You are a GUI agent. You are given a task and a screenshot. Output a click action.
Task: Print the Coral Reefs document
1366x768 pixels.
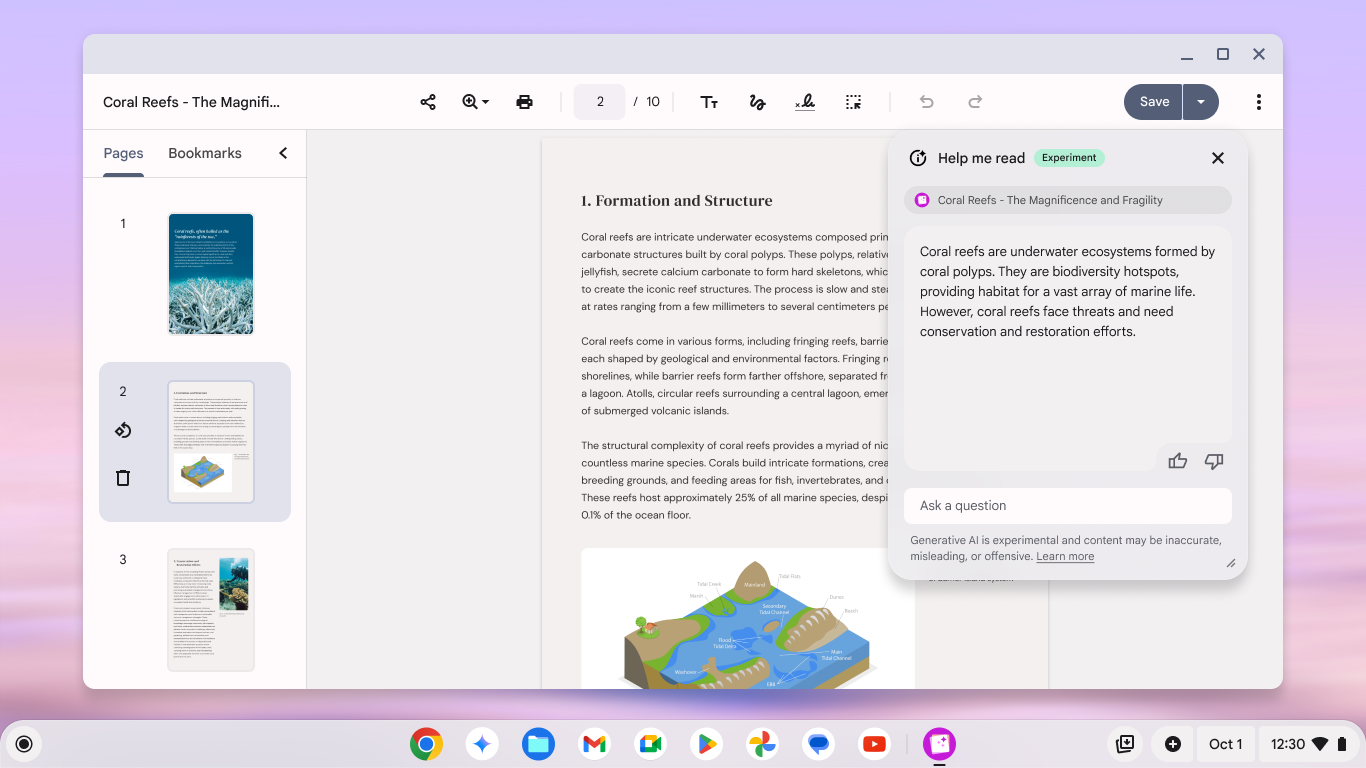point(525,101)
